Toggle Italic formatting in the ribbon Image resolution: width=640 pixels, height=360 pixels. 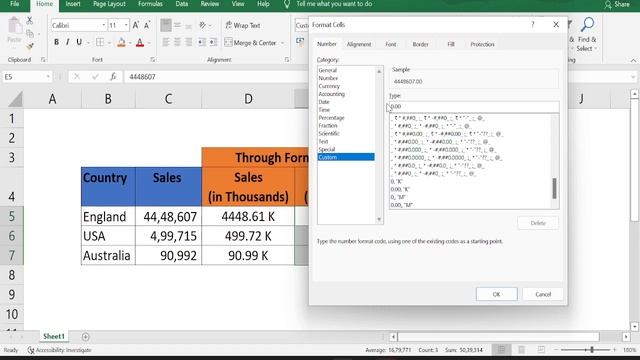click(67, 42)
